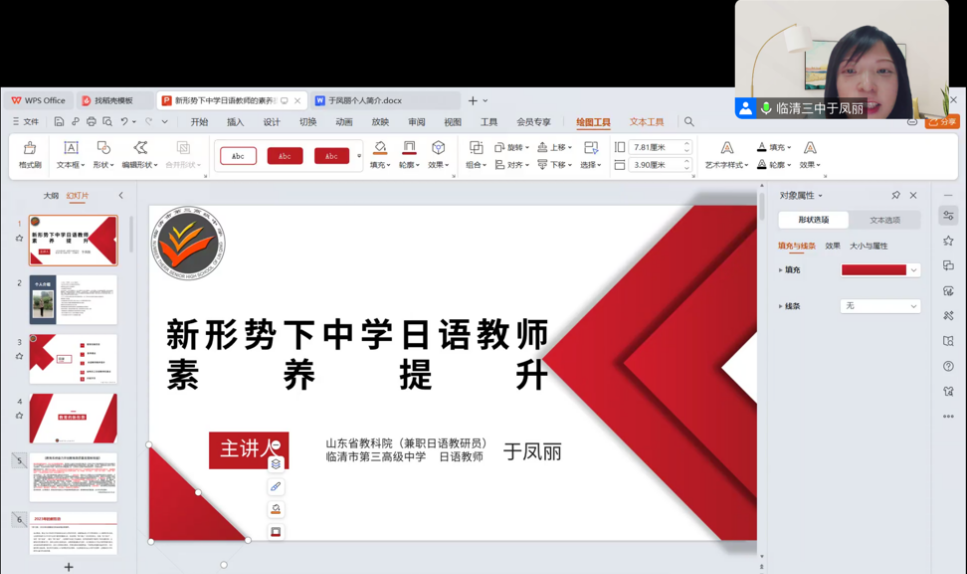The width and height of the screenshot is (967, 574).
Task: Expand the Fill (填充) section triangle
Action: pyautogui.click(x=780, y=270)
